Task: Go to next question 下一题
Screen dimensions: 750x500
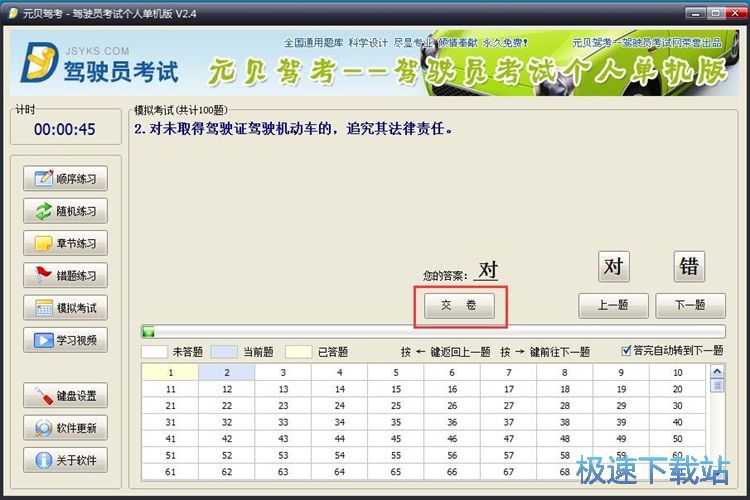Action: point(690,306)
